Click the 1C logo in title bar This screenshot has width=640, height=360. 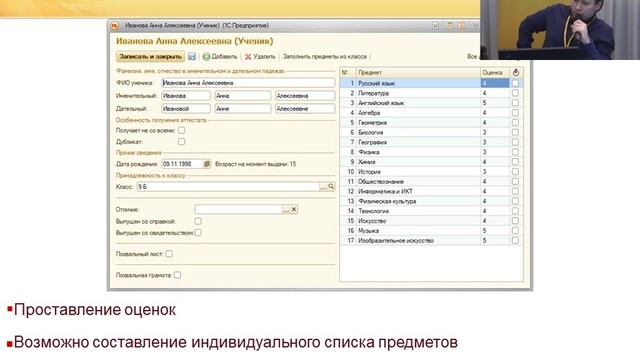[x=115, y=26]
